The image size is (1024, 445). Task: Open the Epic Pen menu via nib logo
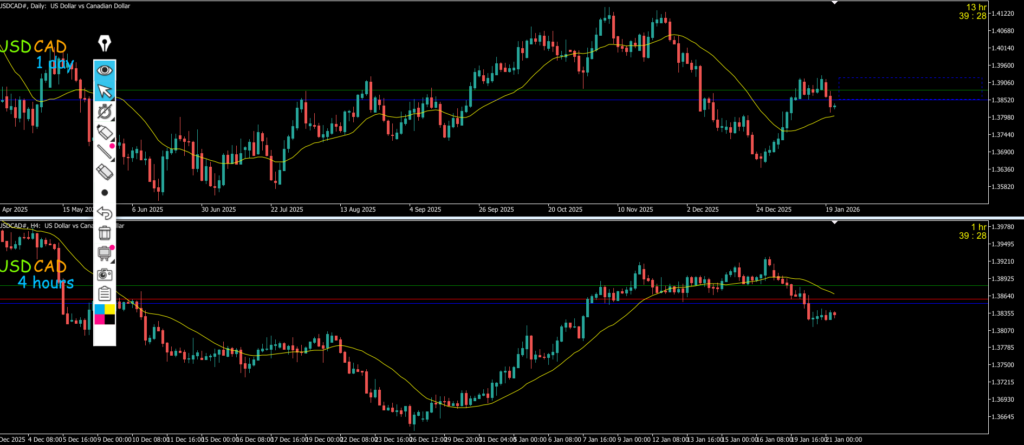pyautogui.click(x=104, y=44)
